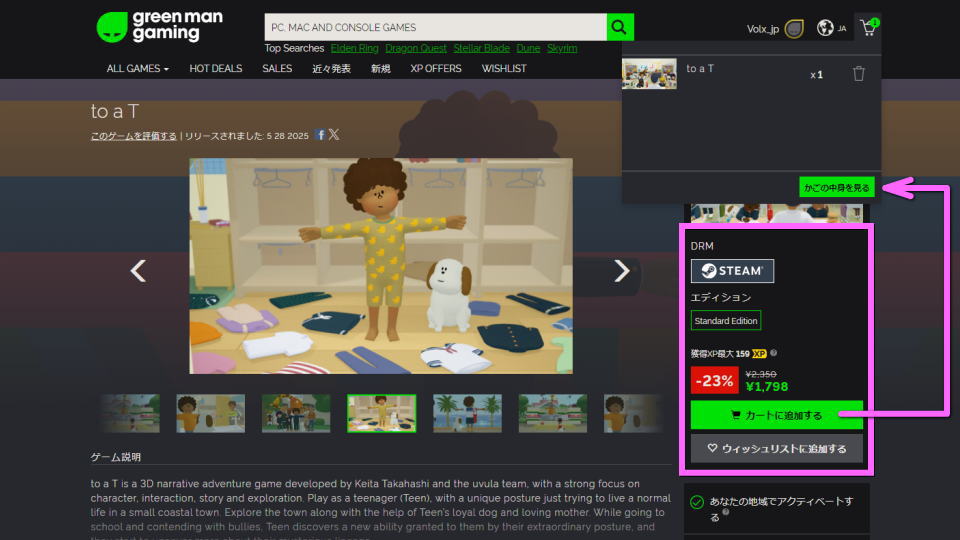Screen dimensions: 960x540
Task: Select the palm tree beach thumbnail
Action: (x=467, y=413)
